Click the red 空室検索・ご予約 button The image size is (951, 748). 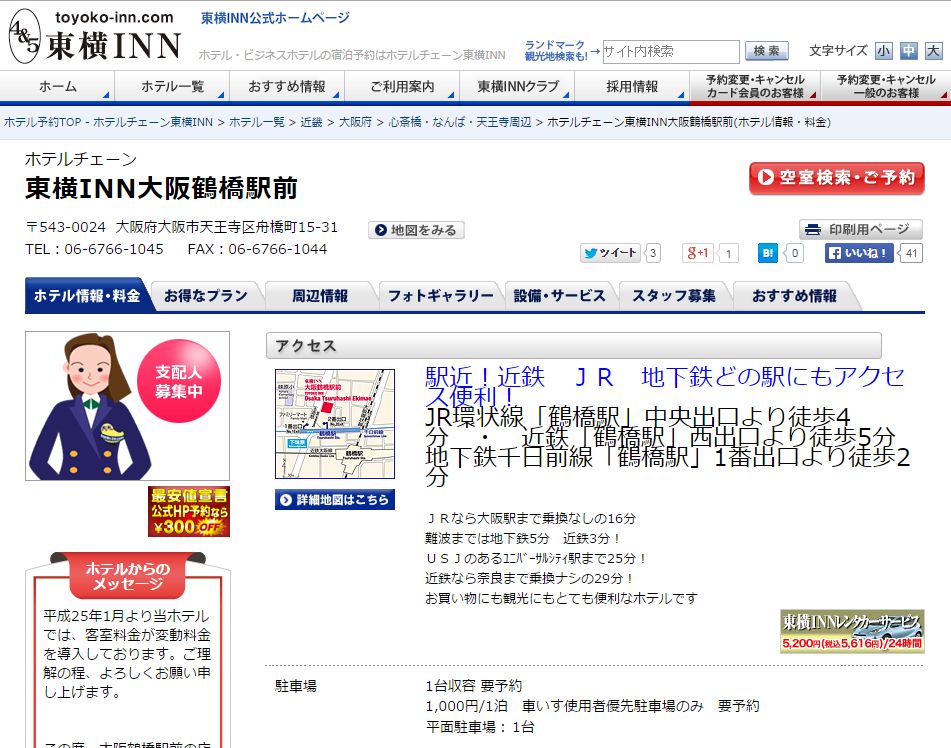coord(836,178)
